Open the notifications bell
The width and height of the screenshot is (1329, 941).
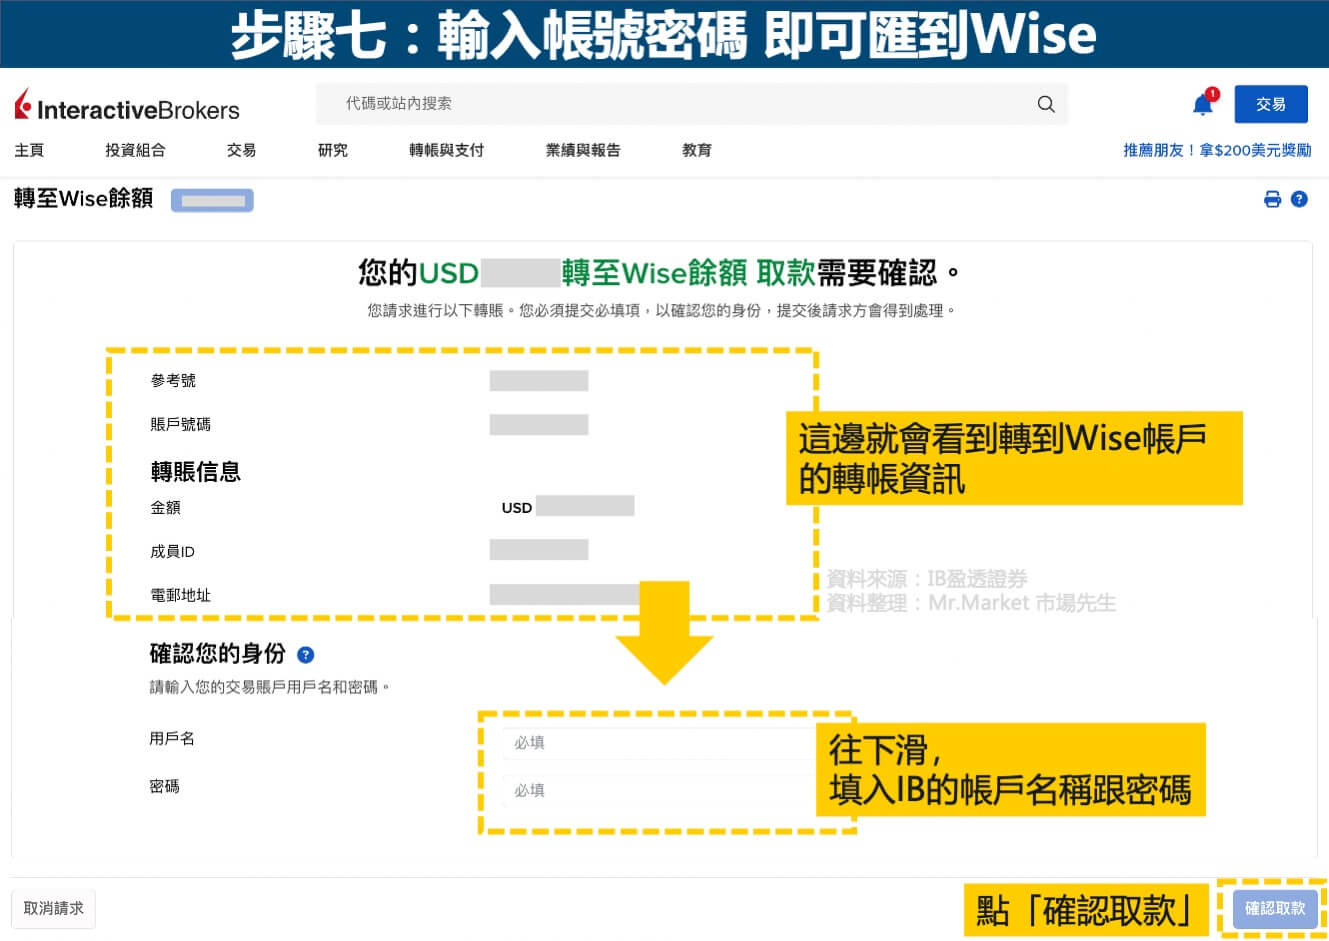[x=1203, y=104]
